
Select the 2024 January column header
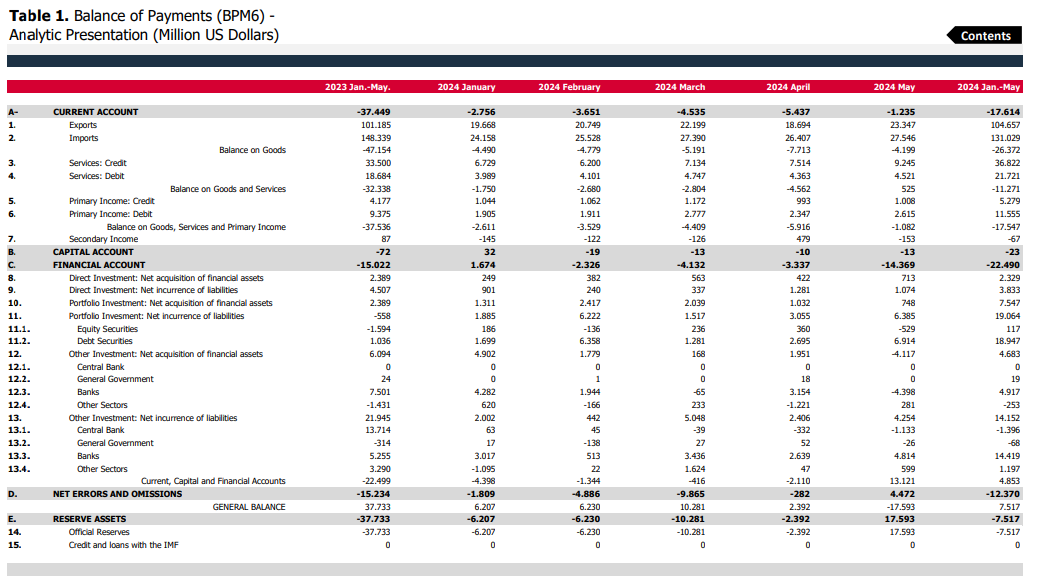click(466, 88)
